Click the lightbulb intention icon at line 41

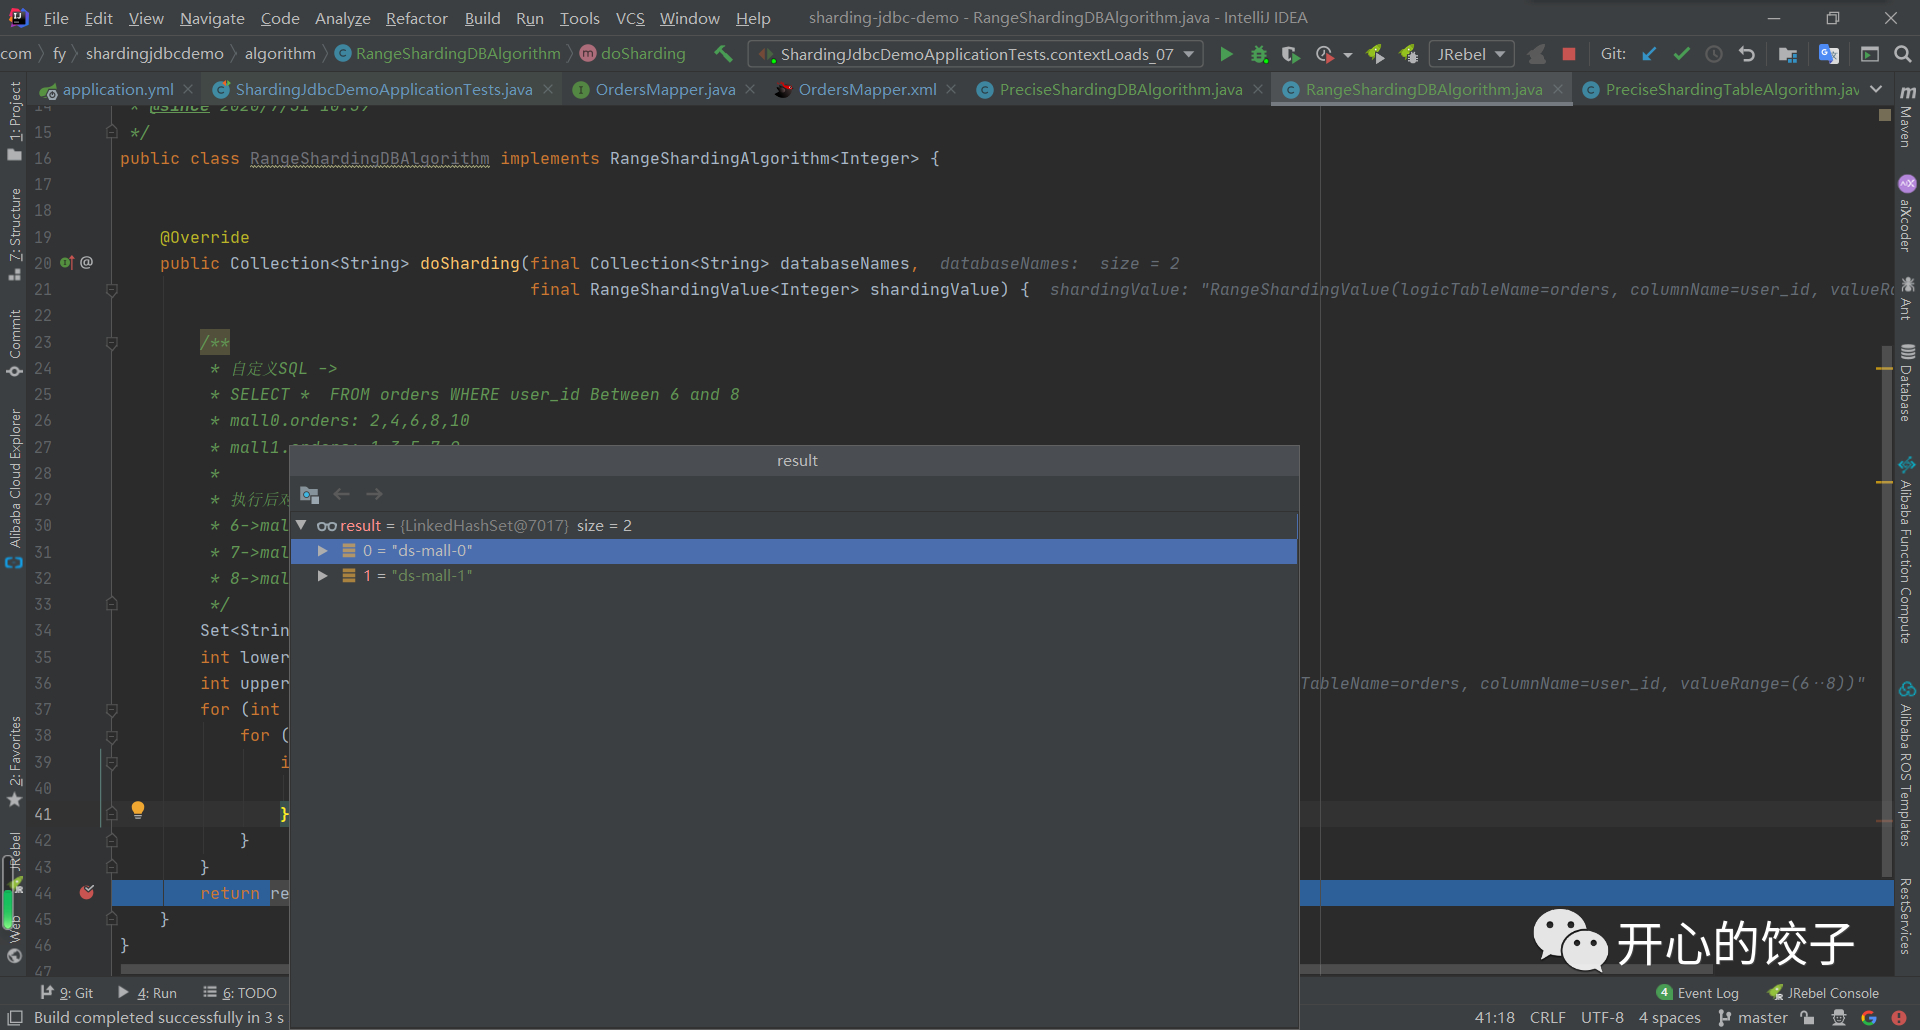tap(138, 810)
